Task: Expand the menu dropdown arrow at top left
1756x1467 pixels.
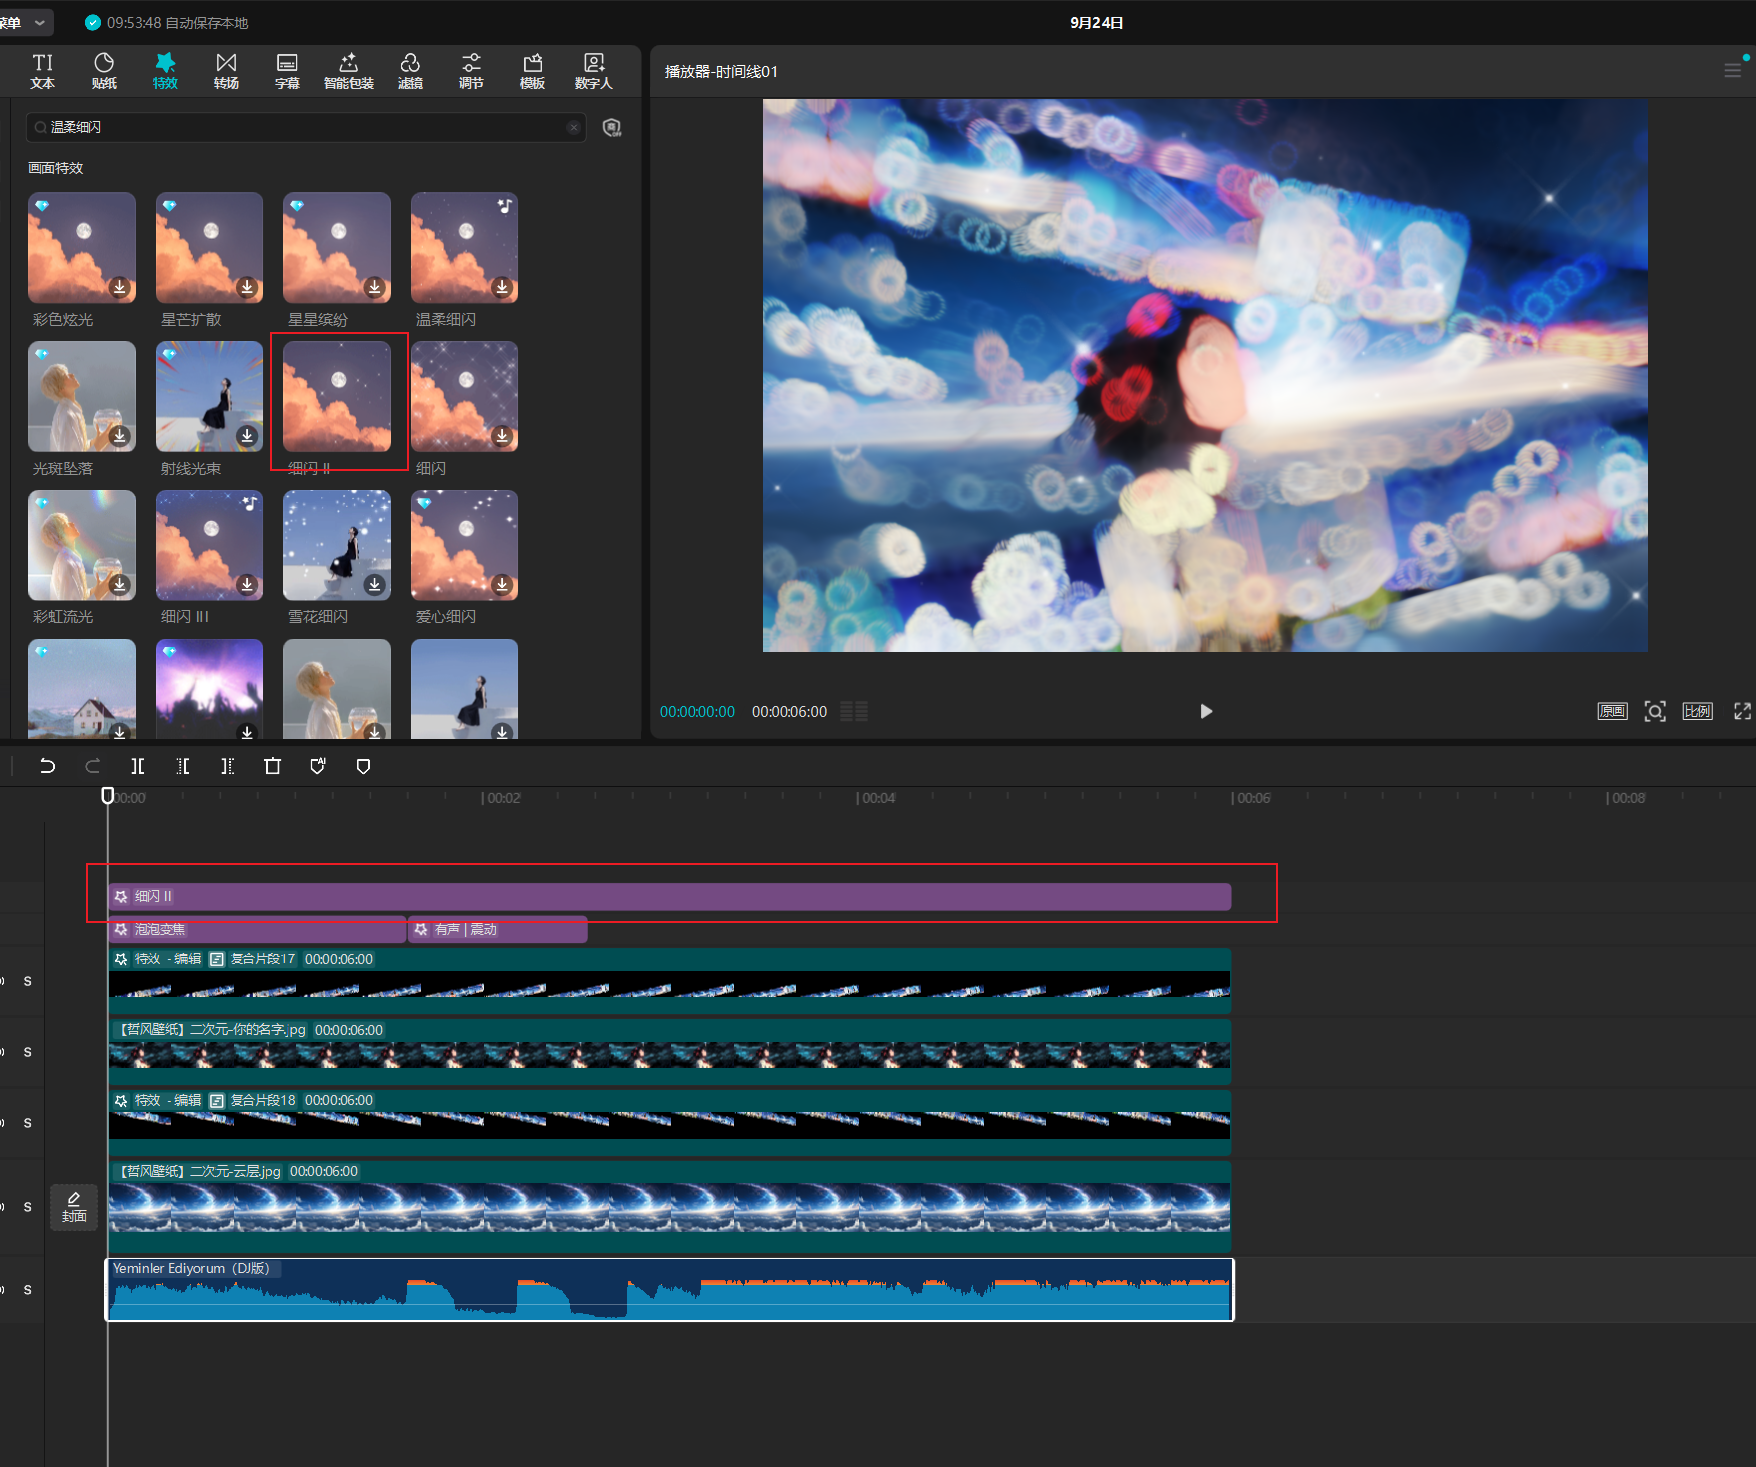Action: 40,22
